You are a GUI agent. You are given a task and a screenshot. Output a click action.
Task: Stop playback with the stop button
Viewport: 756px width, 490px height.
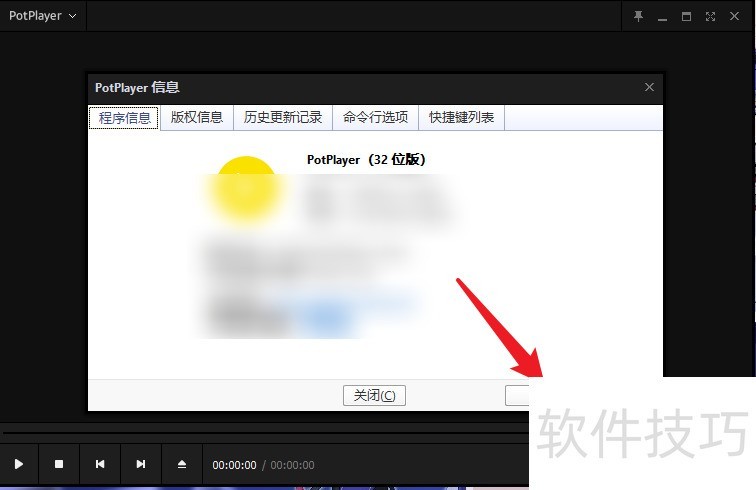coord(59,464)
